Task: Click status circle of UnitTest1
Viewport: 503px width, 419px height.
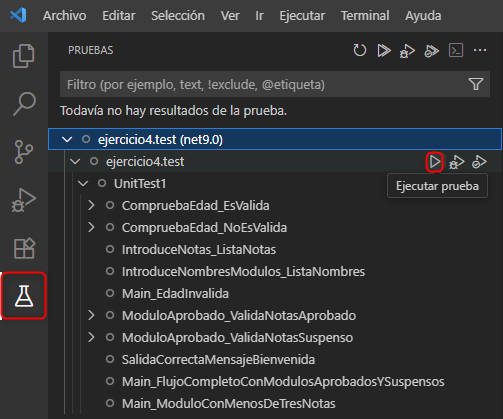Action: [x=102, y=183]
